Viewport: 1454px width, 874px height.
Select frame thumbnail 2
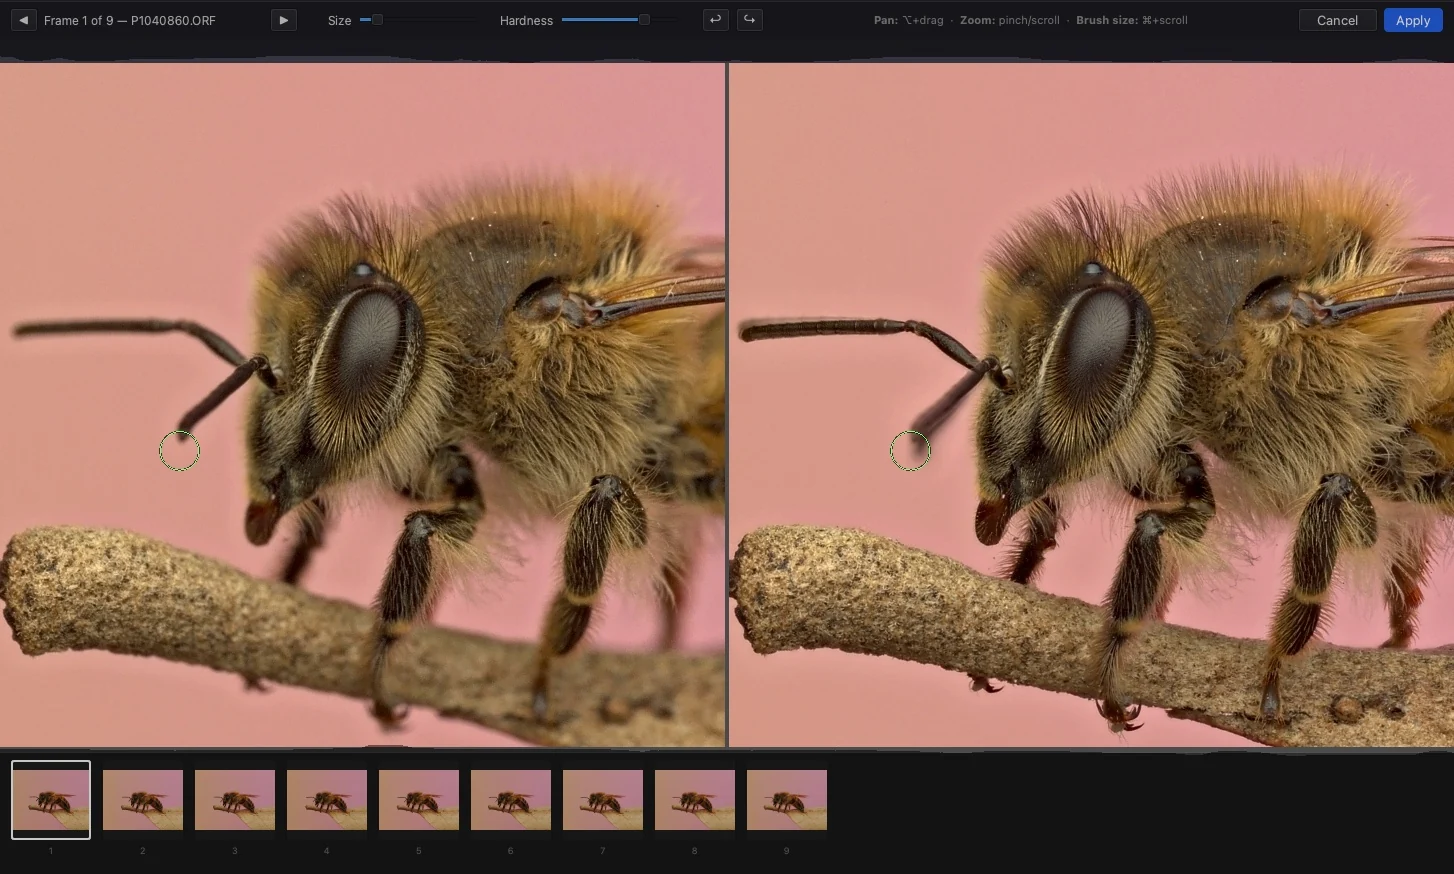tap(143, 800)
